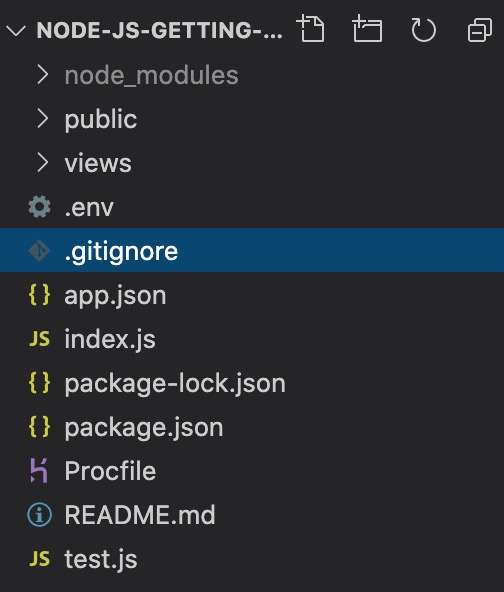
Task: Click the git icon beside .gitignore
Action: click(x=39, y=251)
